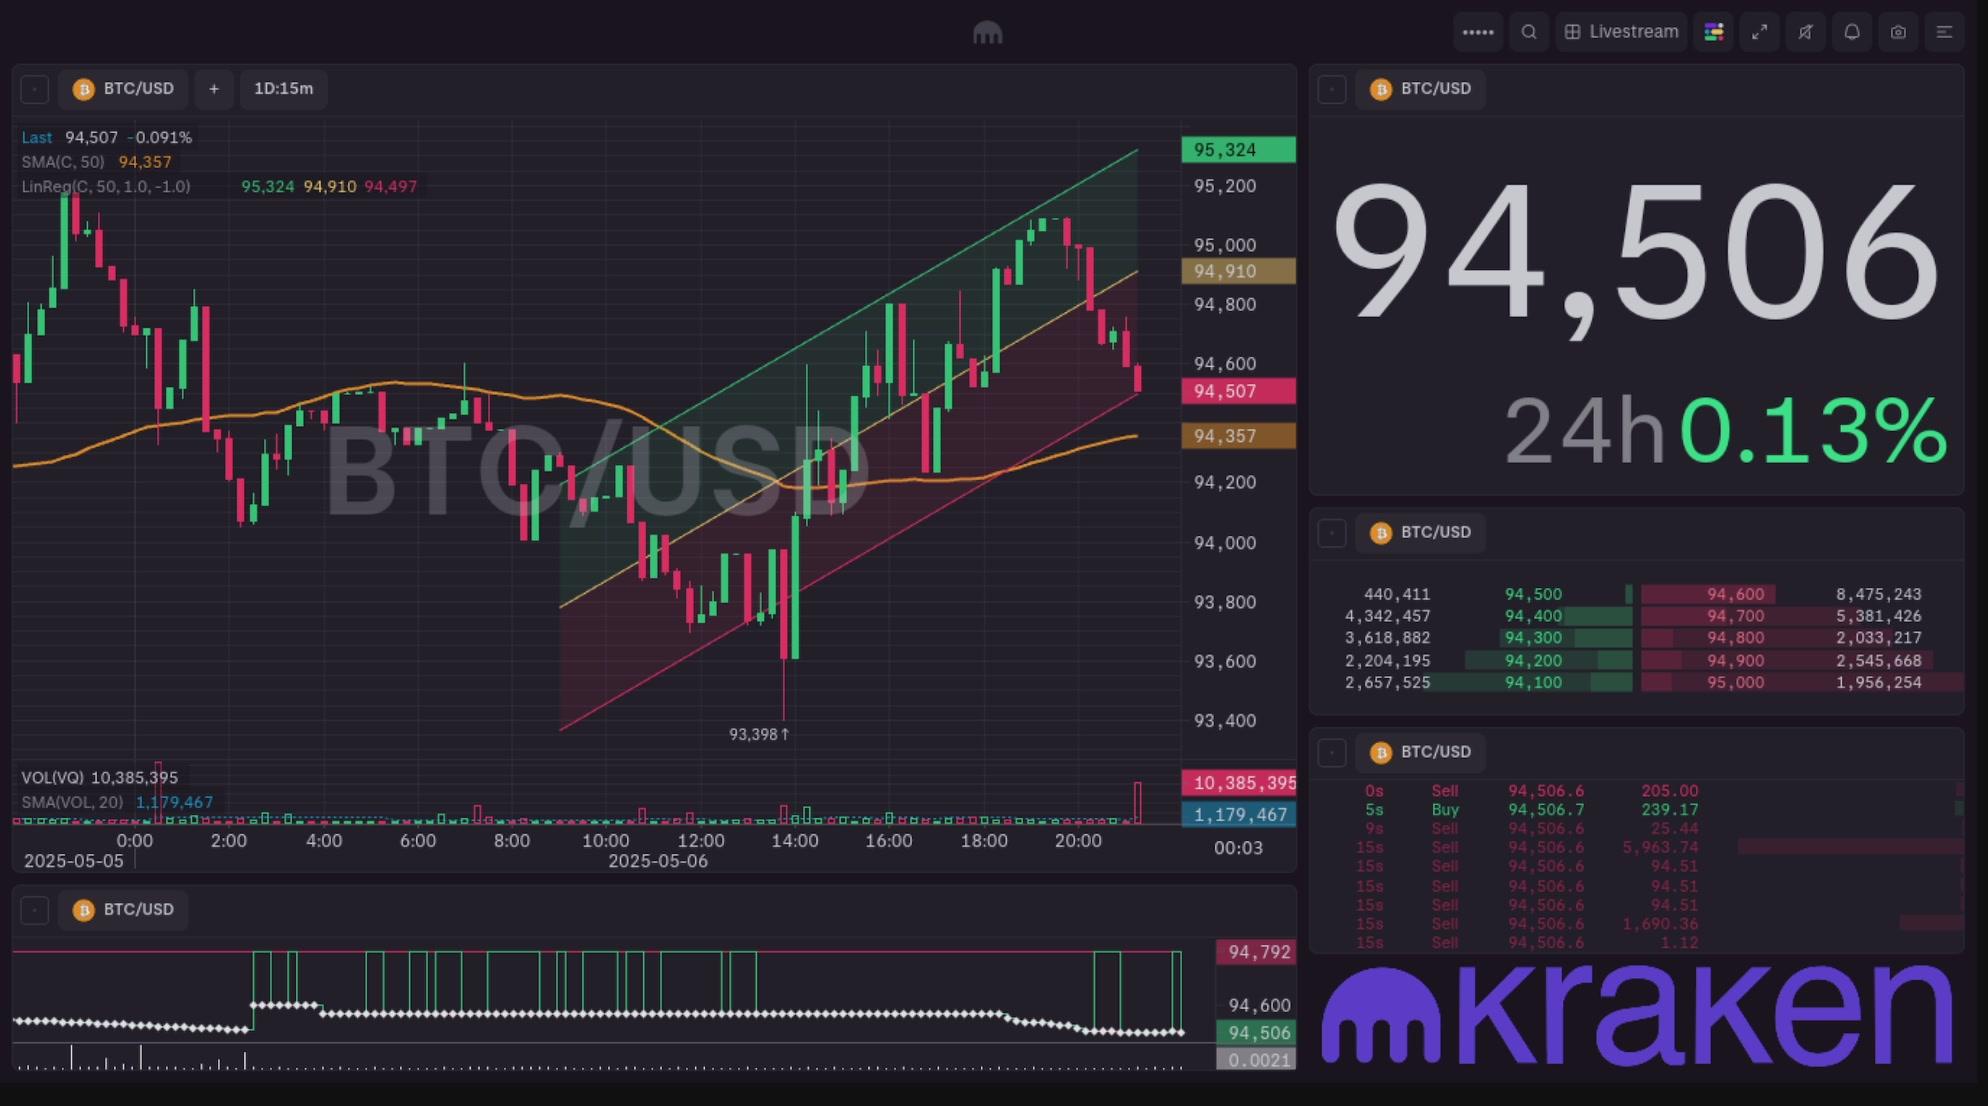
Task: Click the red 10,385,395 volume axis label
Action: click(x=1238, y=783)
